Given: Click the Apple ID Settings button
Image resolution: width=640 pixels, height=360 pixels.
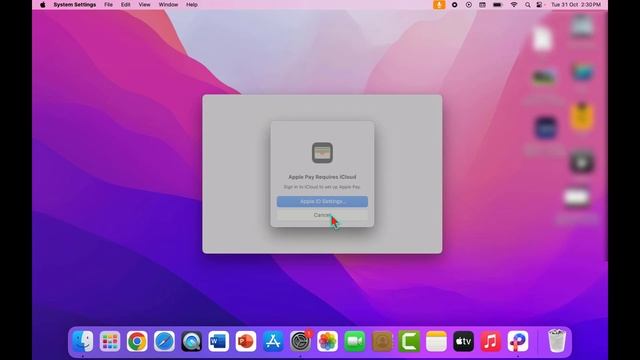Looking at the screenshot, I should (x=322, y=201).
